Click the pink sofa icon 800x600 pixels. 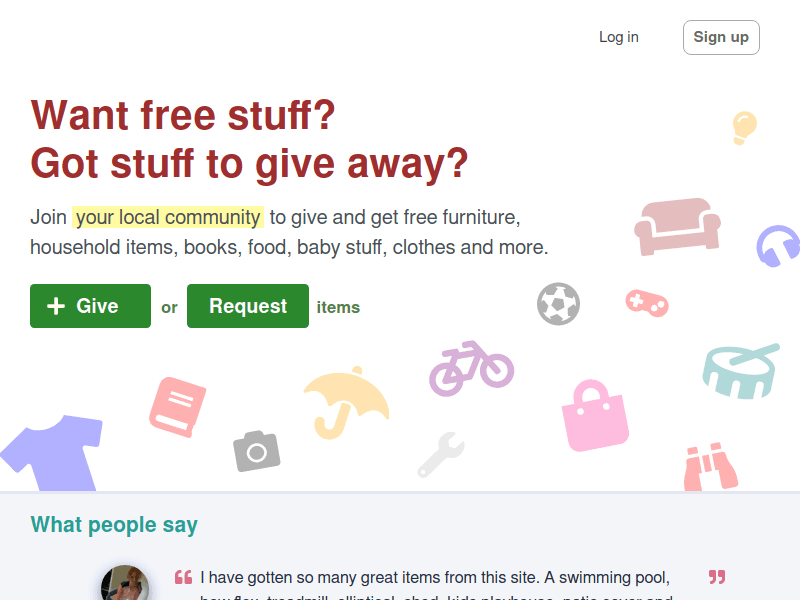pyautogui.click(x=677, y=226)
